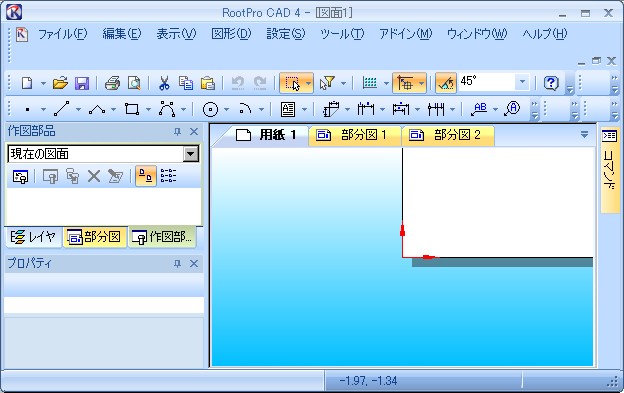Expand the 現在の図面 combo box
The image size is (624, 393).
click(x=191, y=154)
